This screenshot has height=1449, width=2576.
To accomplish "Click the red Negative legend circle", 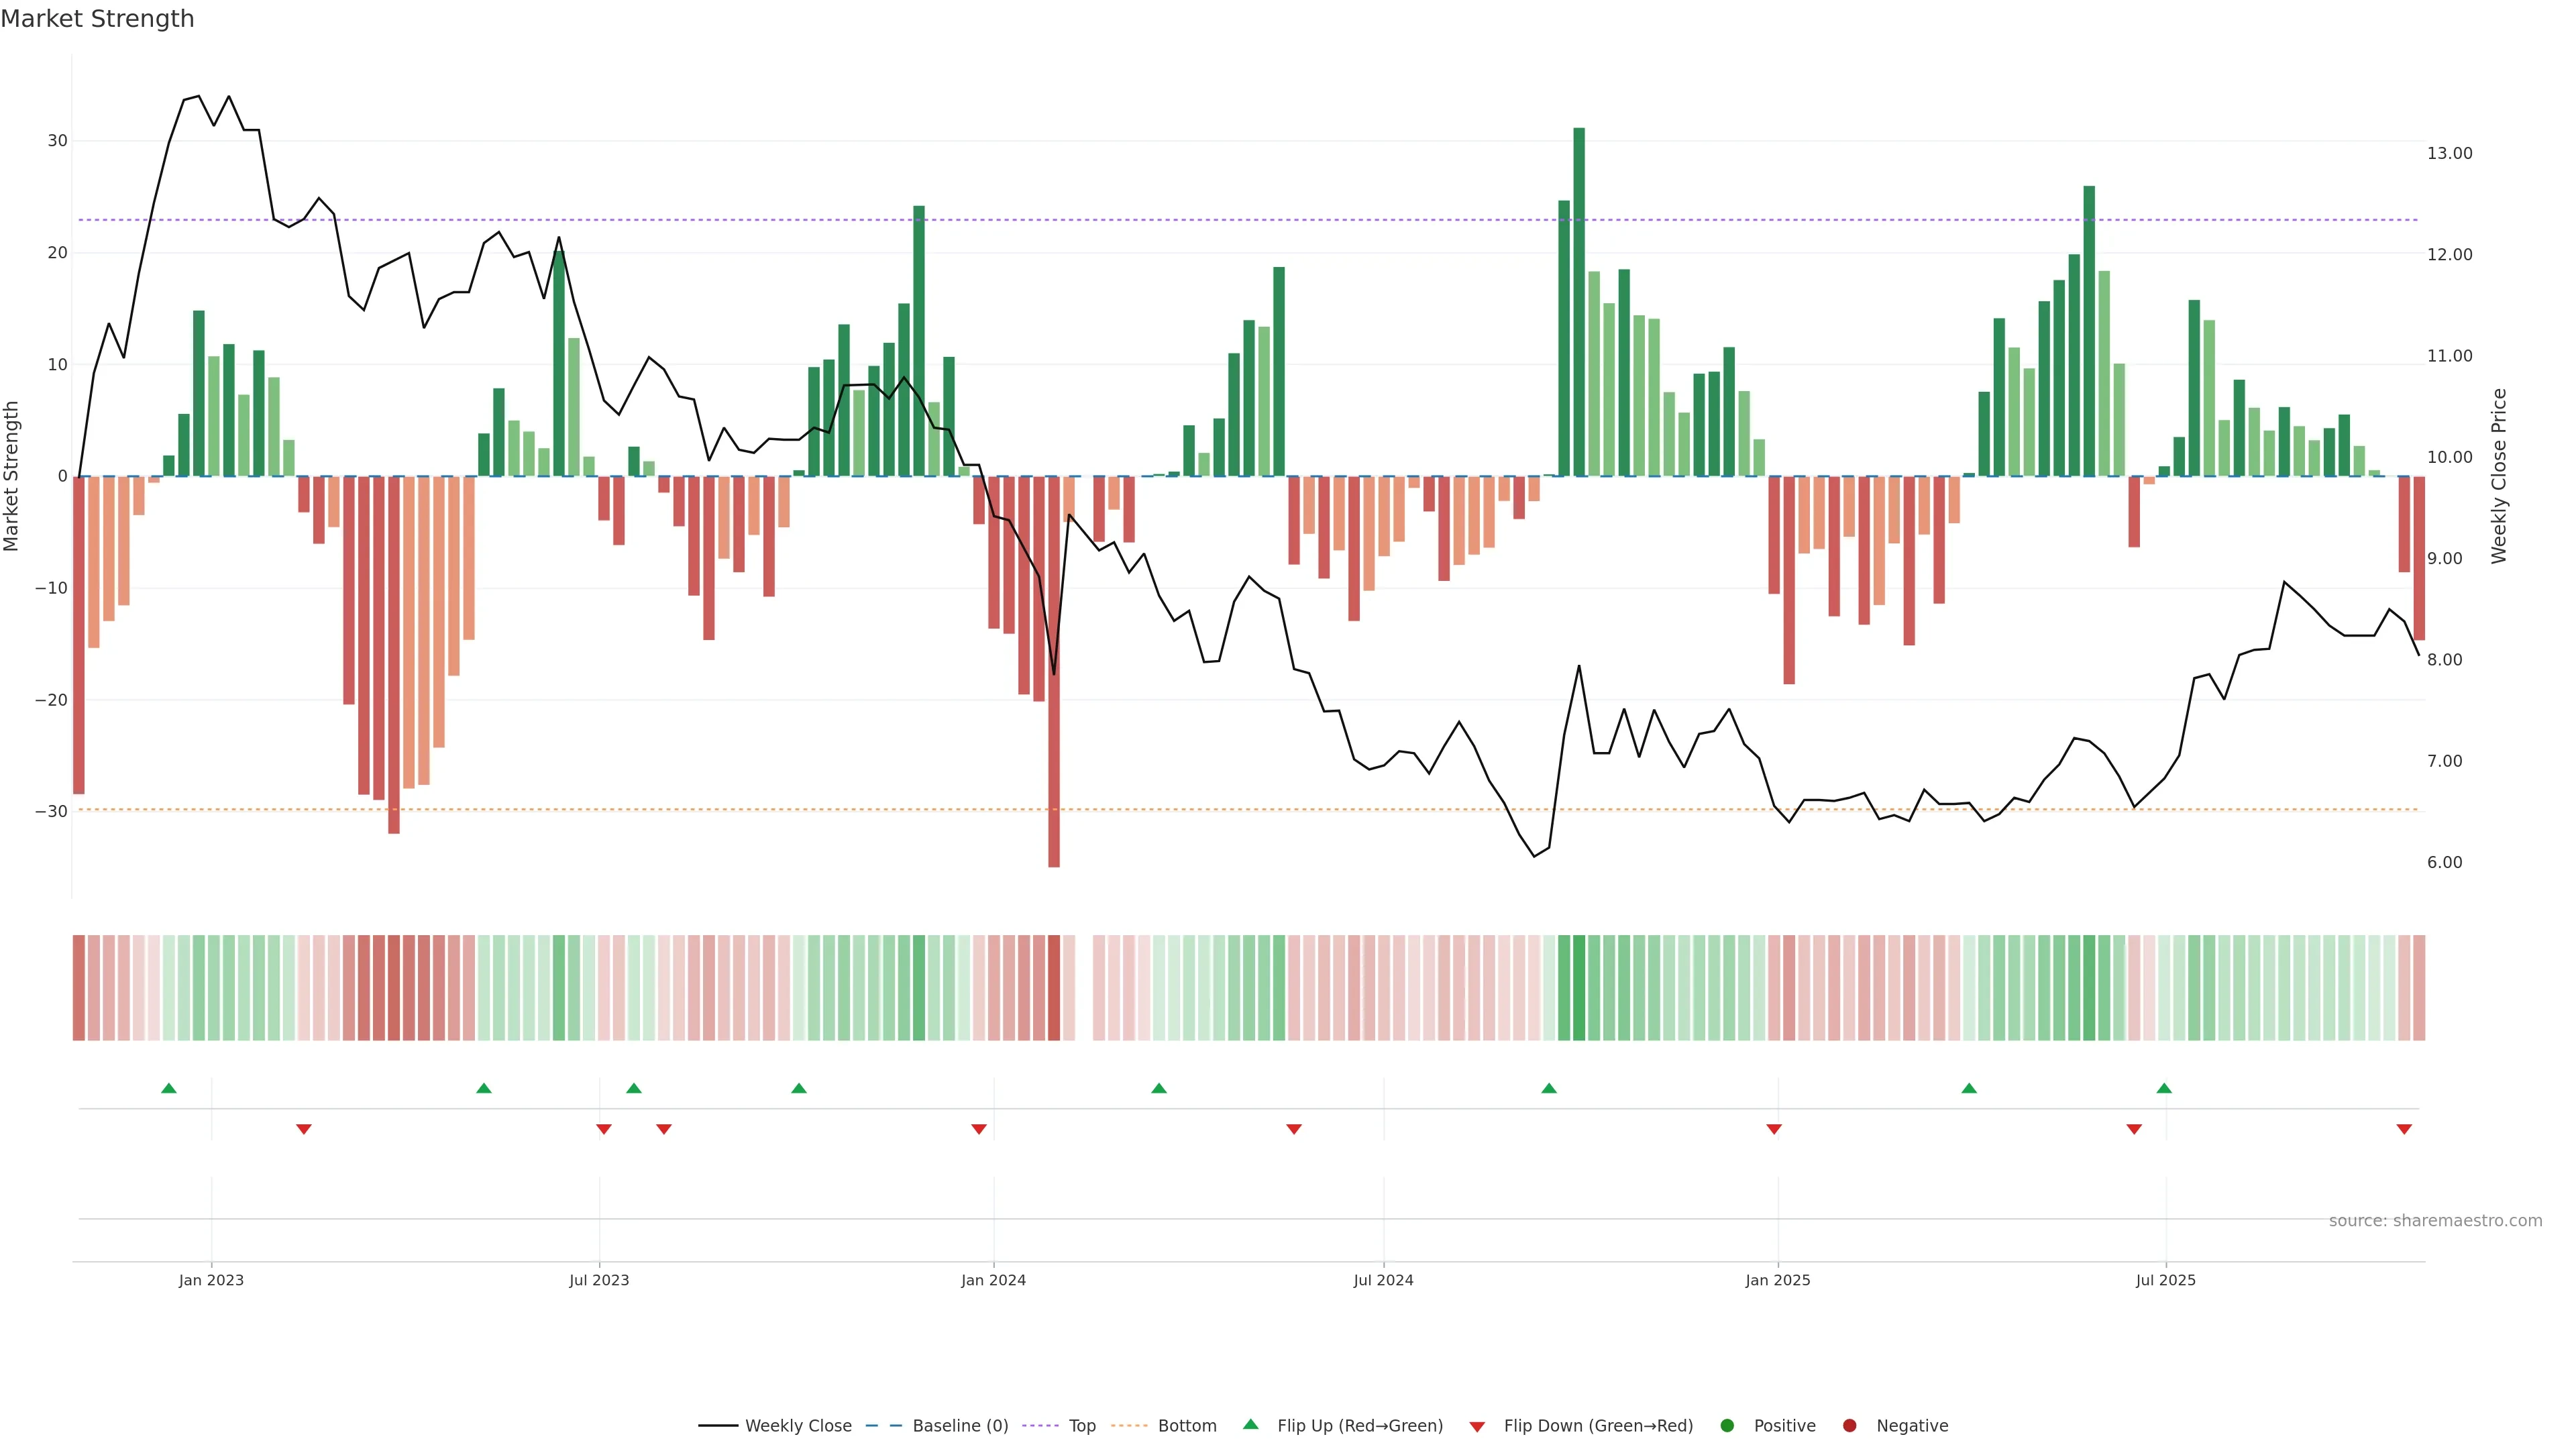I will pyautogui.click(x=1849, y=1425).
